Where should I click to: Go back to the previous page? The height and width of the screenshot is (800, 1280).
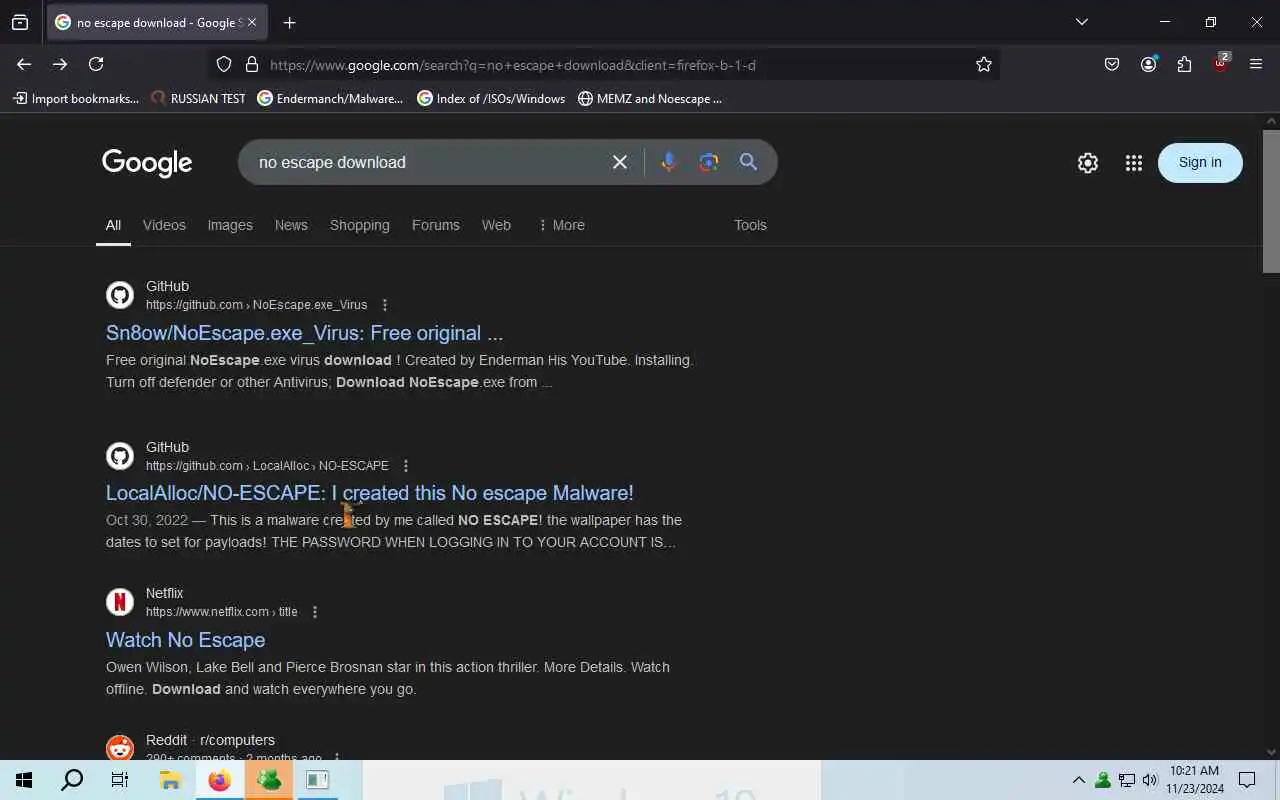point(24,64)
